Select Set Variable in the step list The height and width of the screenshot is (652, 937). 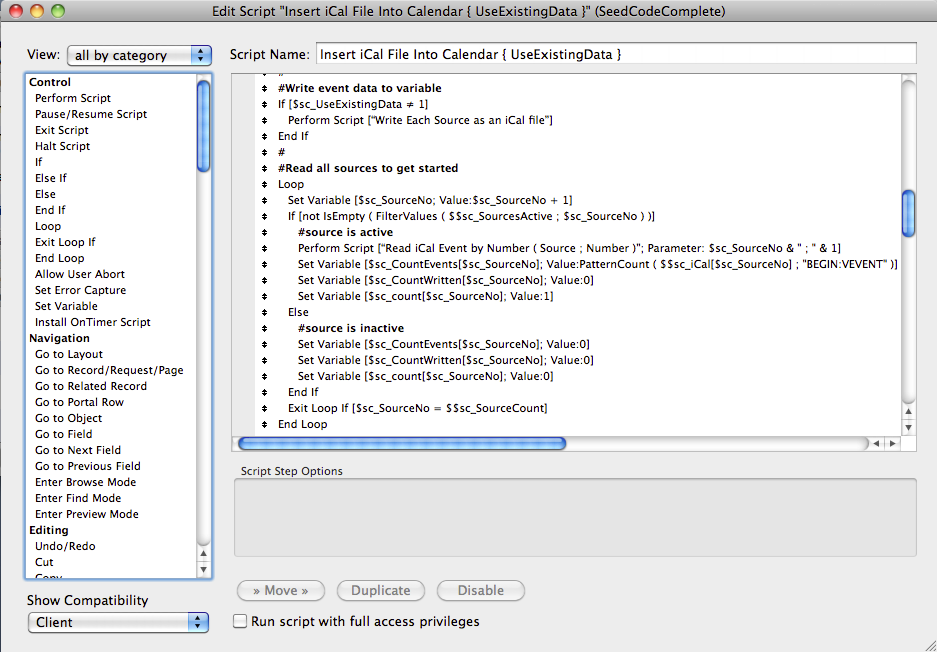point(66,306)
